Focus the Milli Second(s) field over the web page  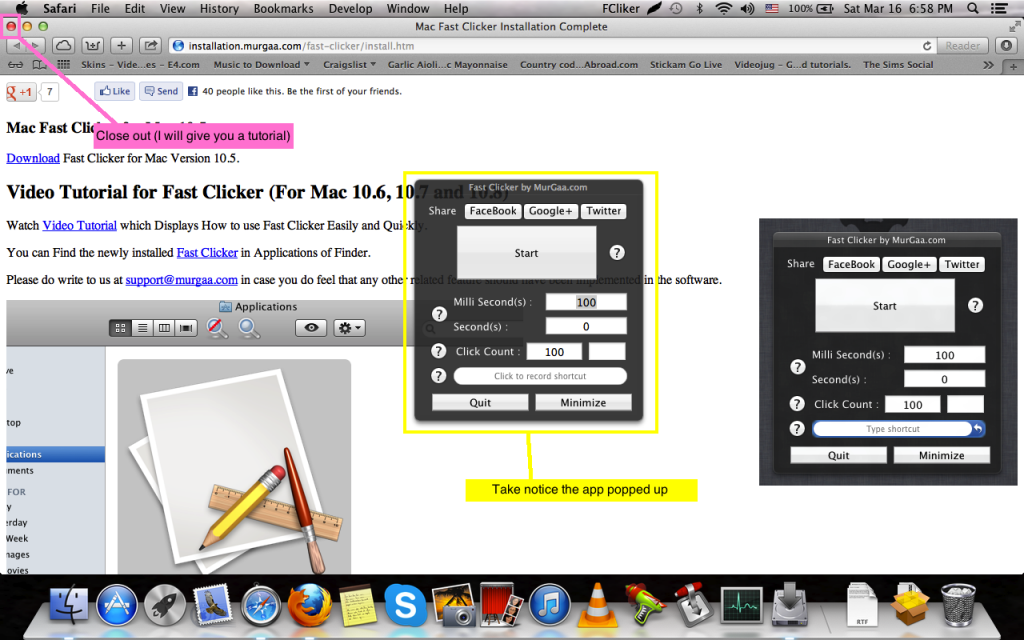point(586,302)
